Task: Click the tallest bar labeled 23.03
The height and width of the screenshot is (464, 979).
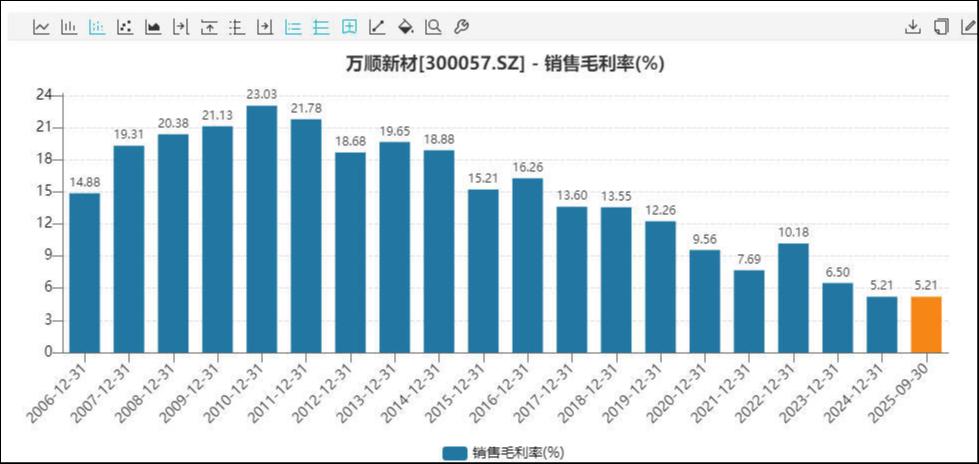Action: pos(261,230)
